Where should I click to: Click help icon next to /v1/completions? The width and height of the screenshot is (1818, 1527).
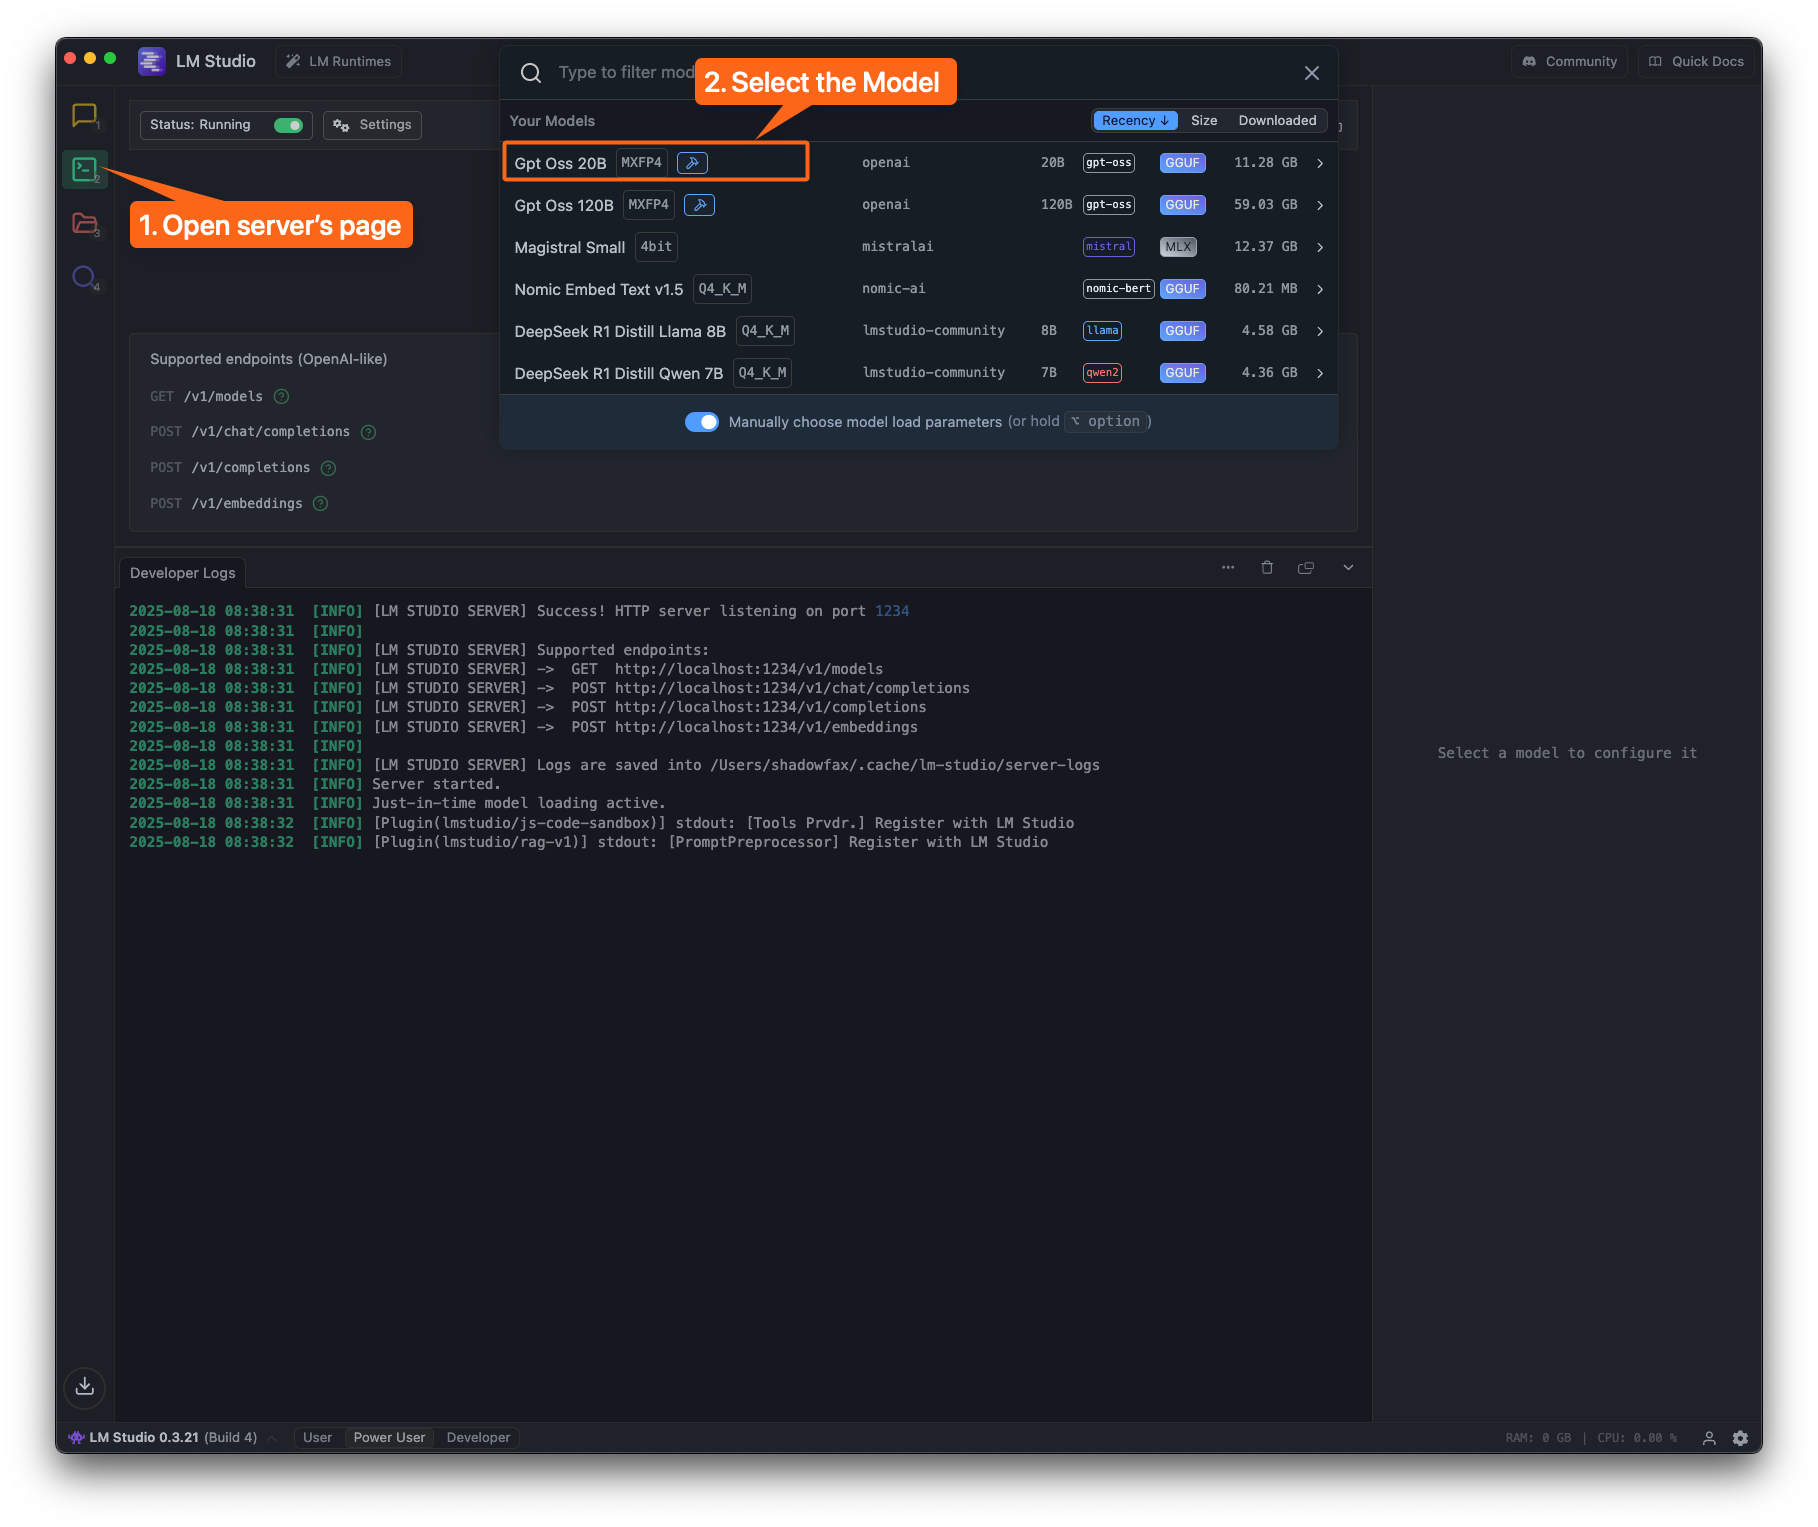point(328,468)
